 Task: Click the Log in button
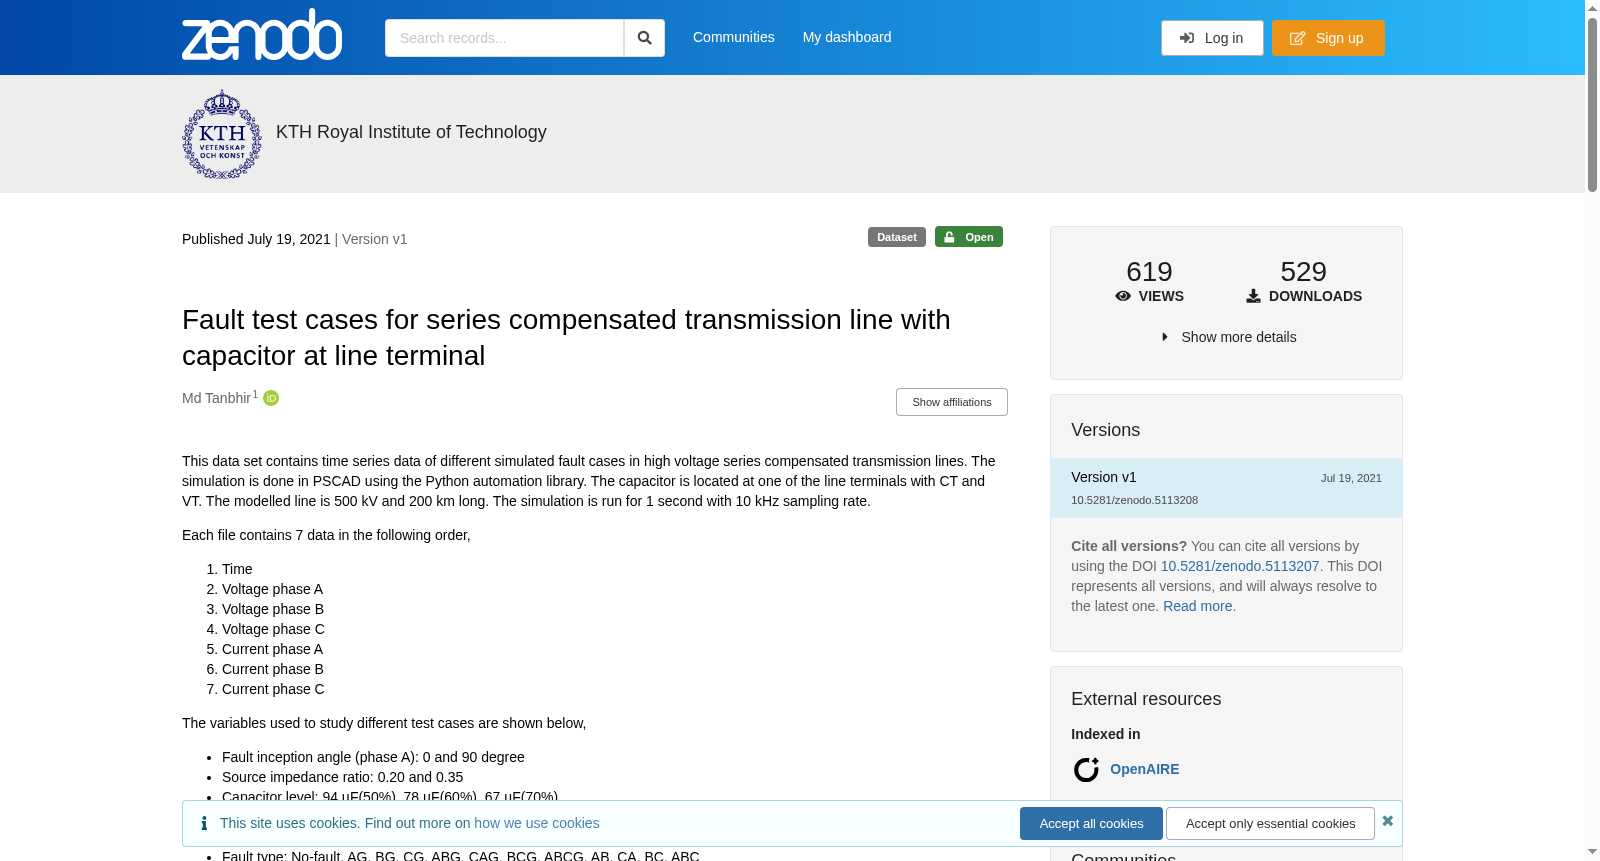[1212, 38]
